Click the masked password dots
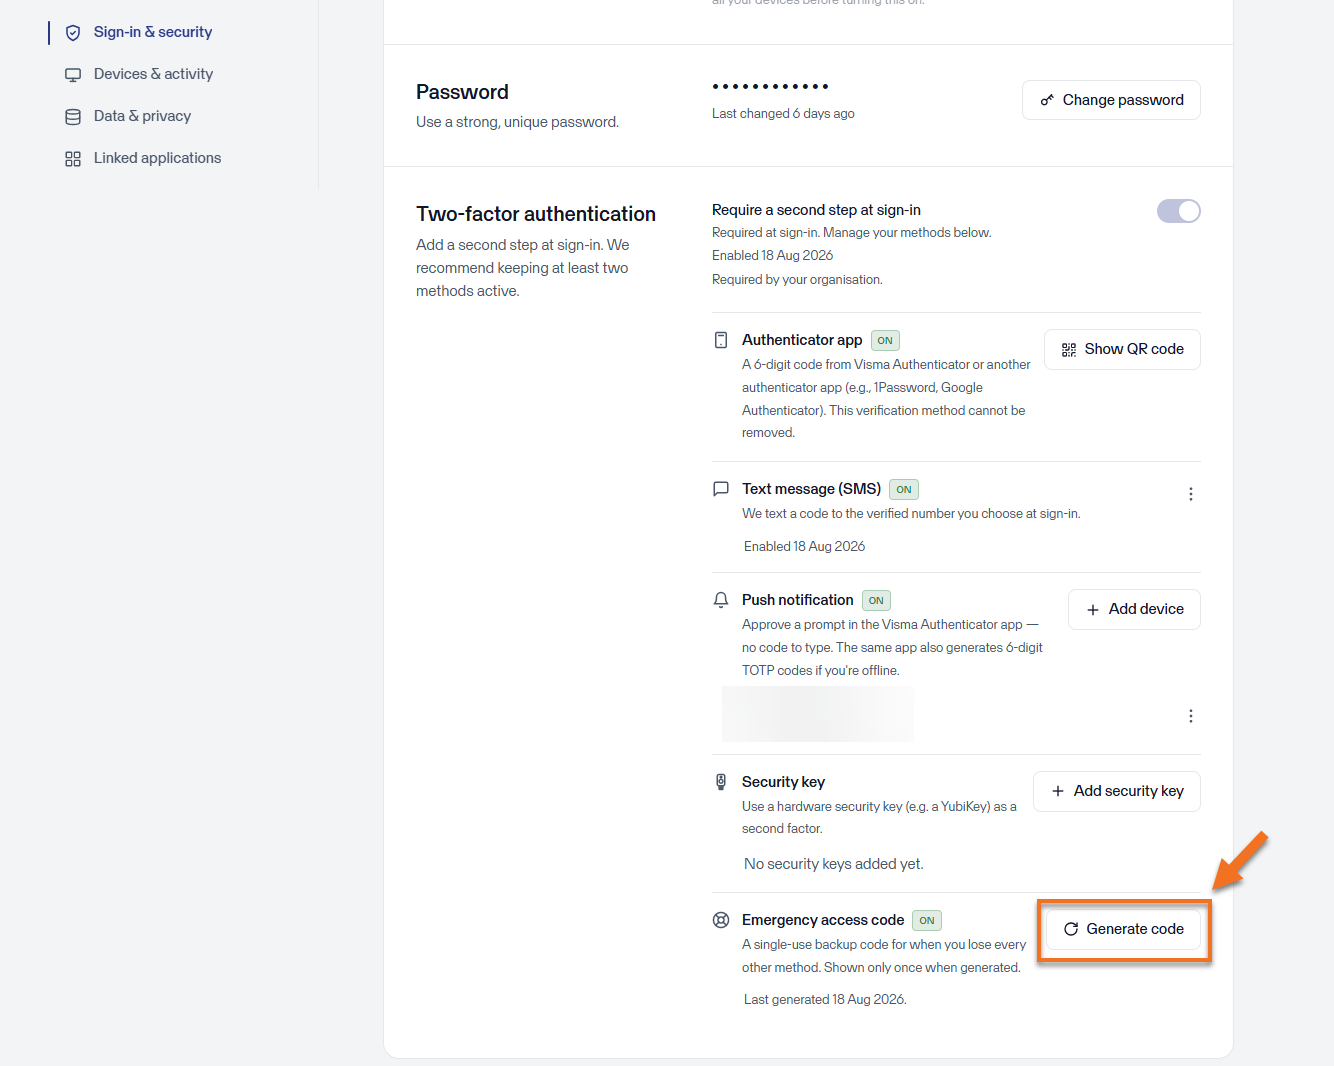This screenshot has width=1334, height=1066. [771, 87]
